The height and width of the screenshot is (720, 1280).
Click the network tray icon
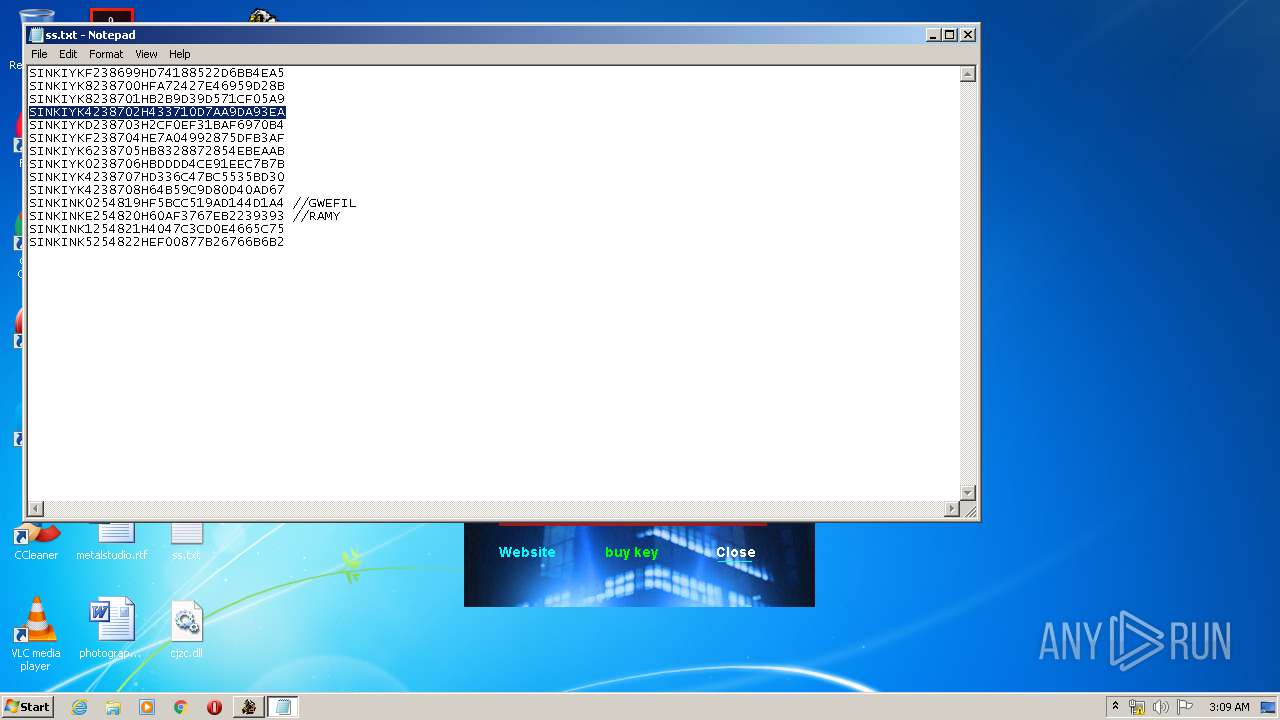[1137, 707]
